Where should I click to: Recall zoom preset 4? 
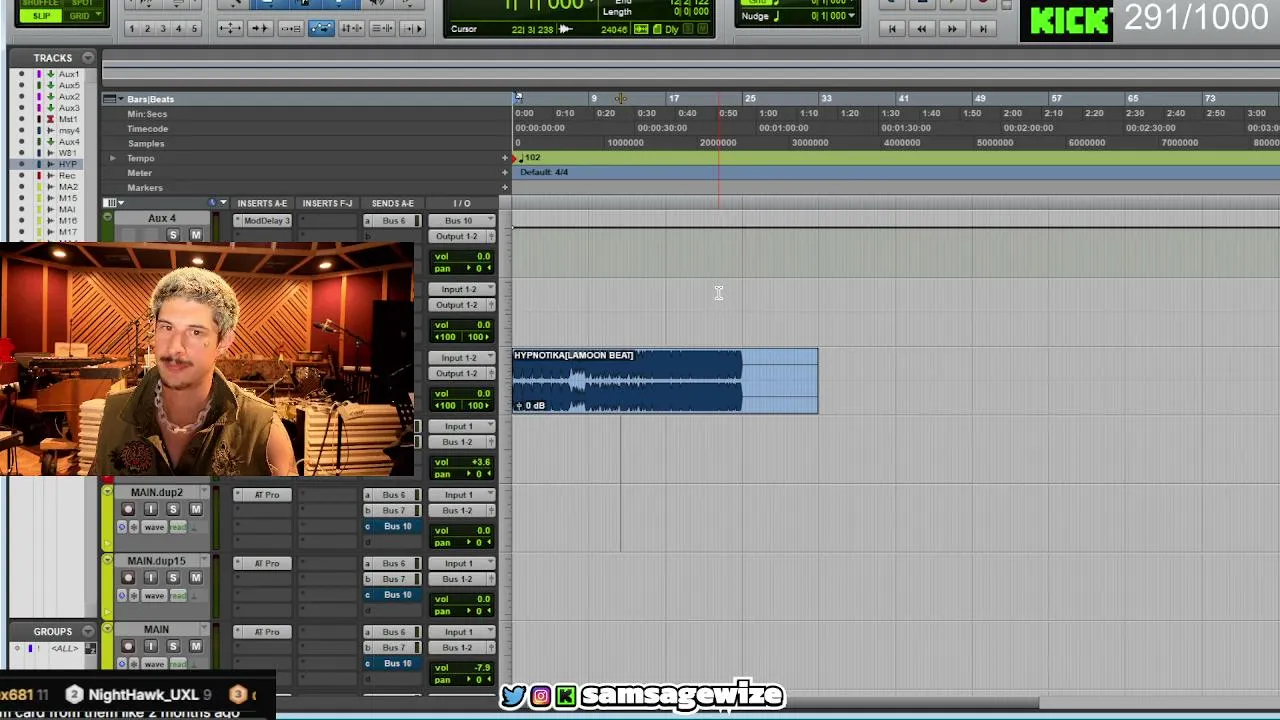179,28
